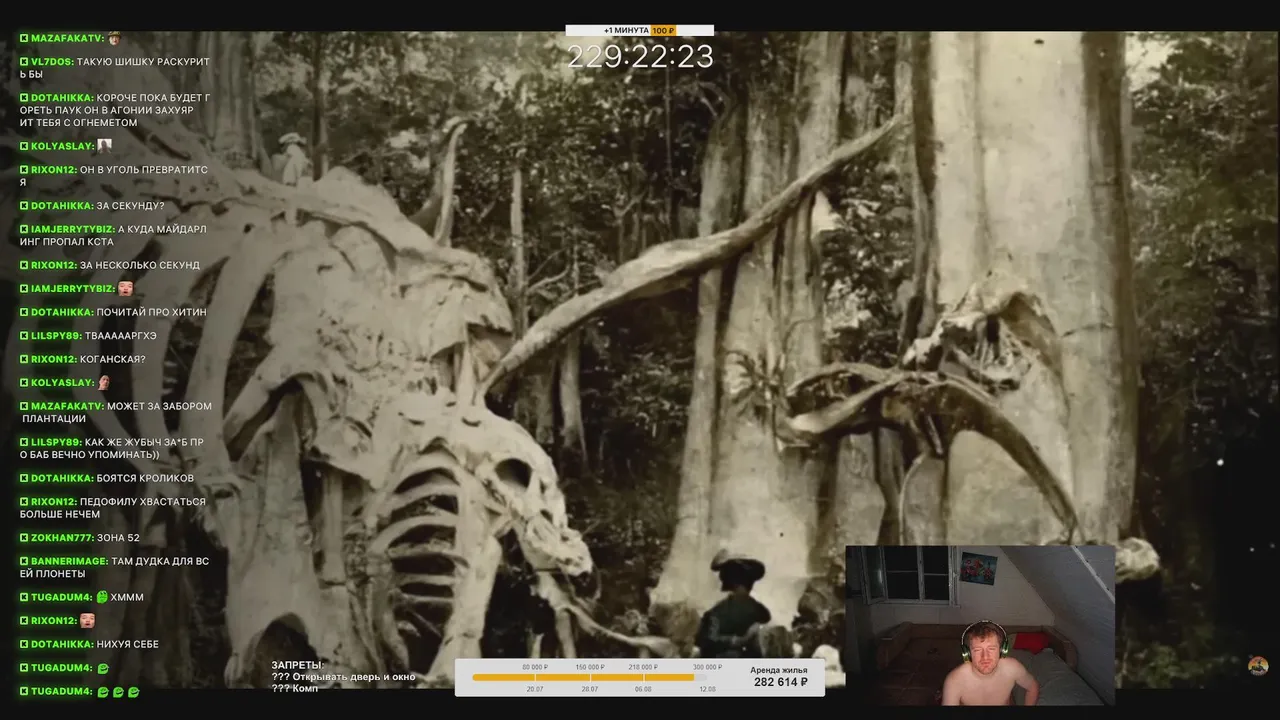
Task: Click the picture emote after KOLYASLAY's first message
Action: click(104, 146)
